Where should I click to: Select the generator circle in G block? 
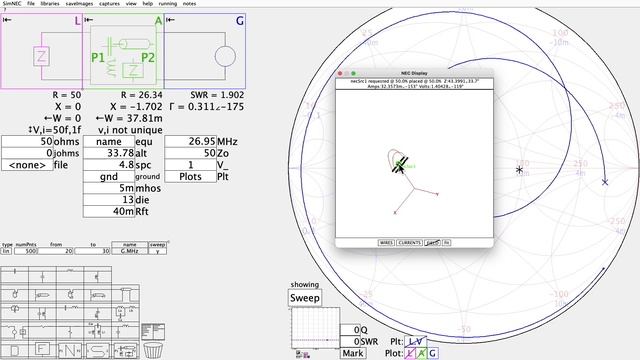225,56
